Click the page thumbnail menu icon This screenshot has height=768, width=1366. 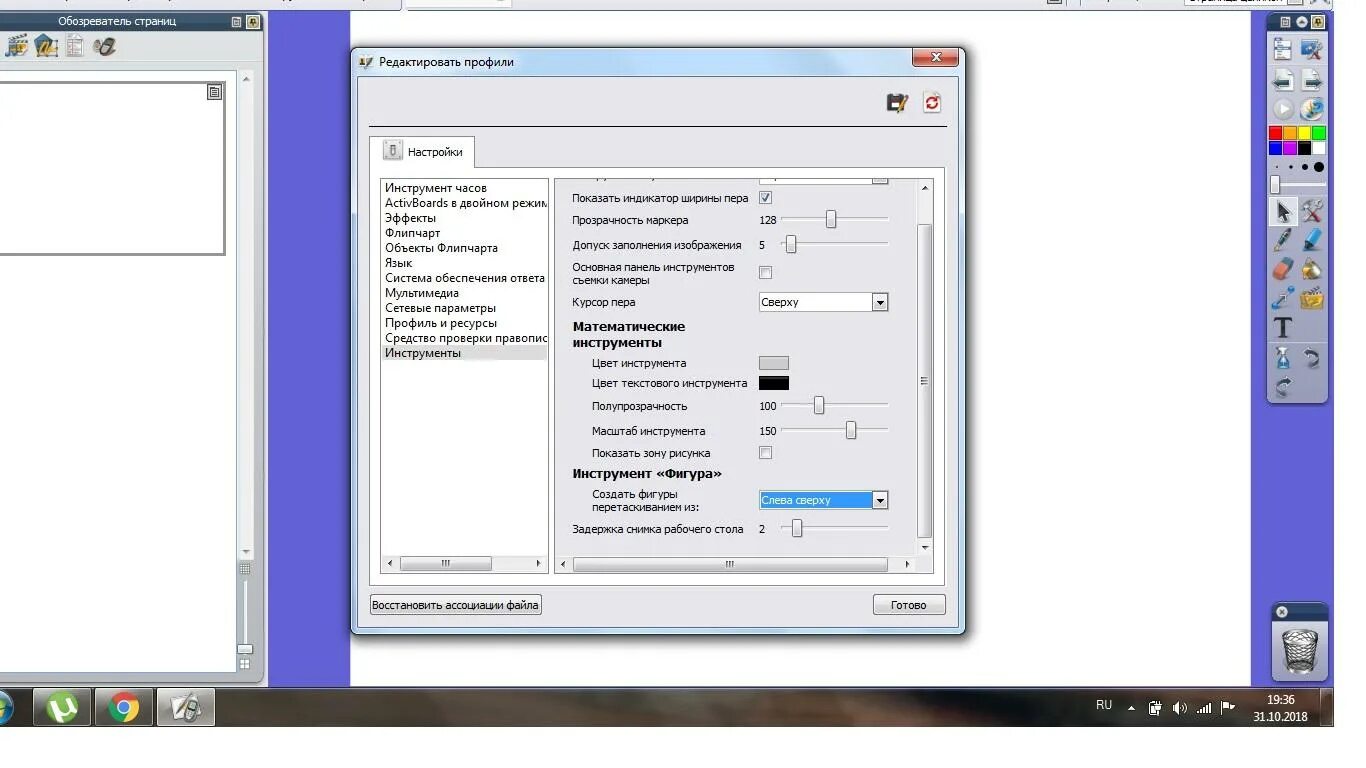214,92
